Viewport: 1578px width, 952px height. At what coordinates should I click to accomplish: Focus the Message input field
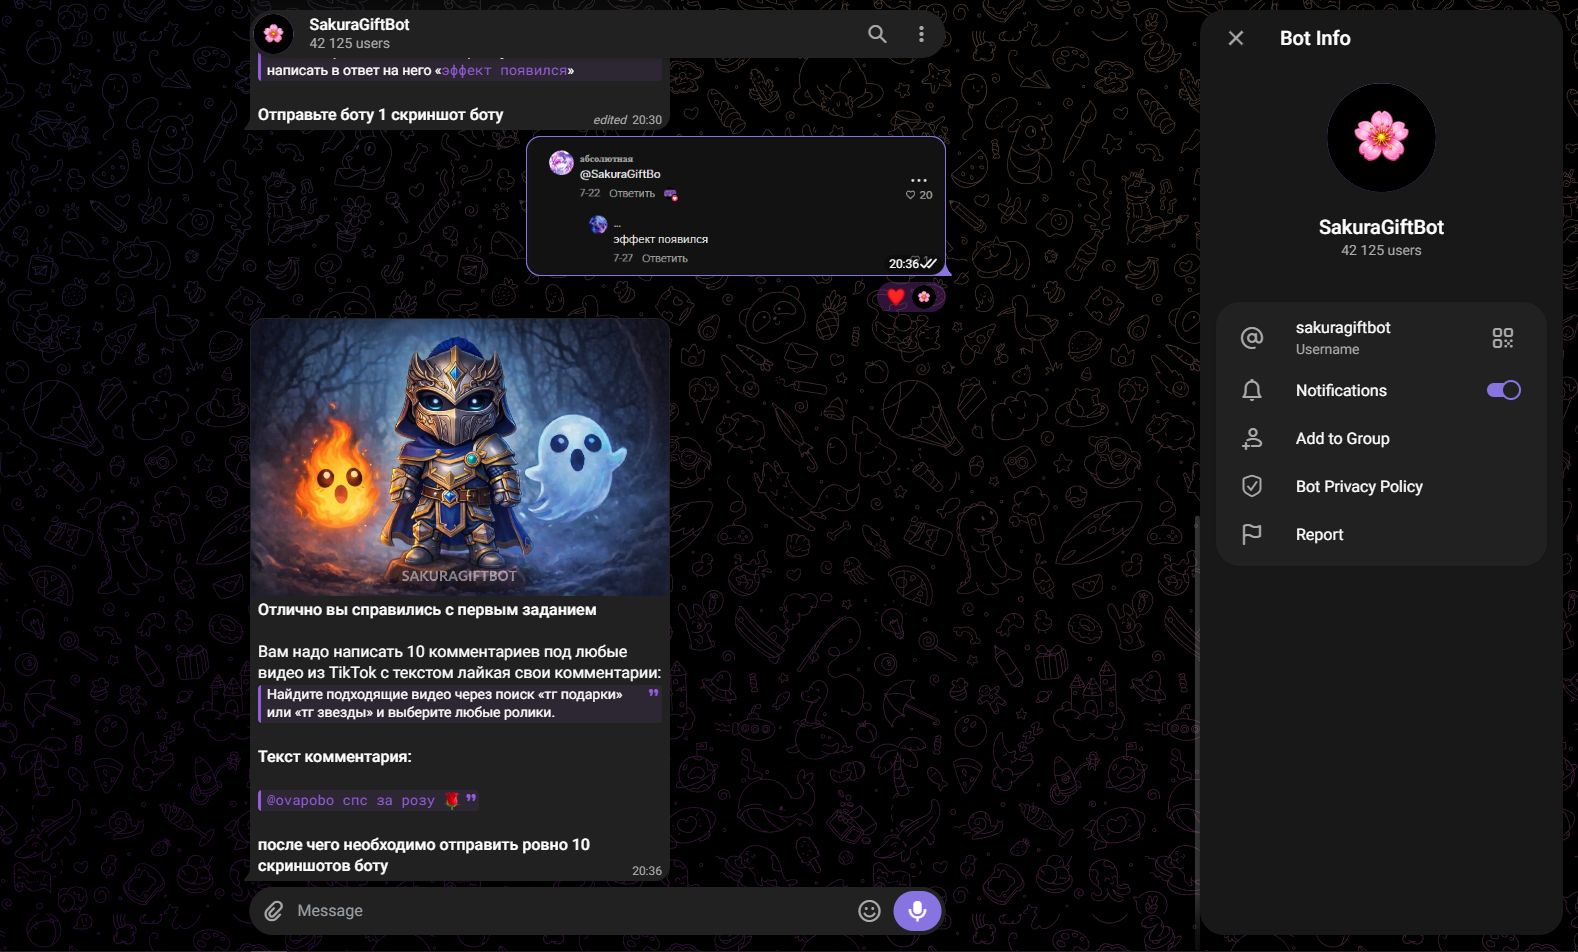click(570, 911)
